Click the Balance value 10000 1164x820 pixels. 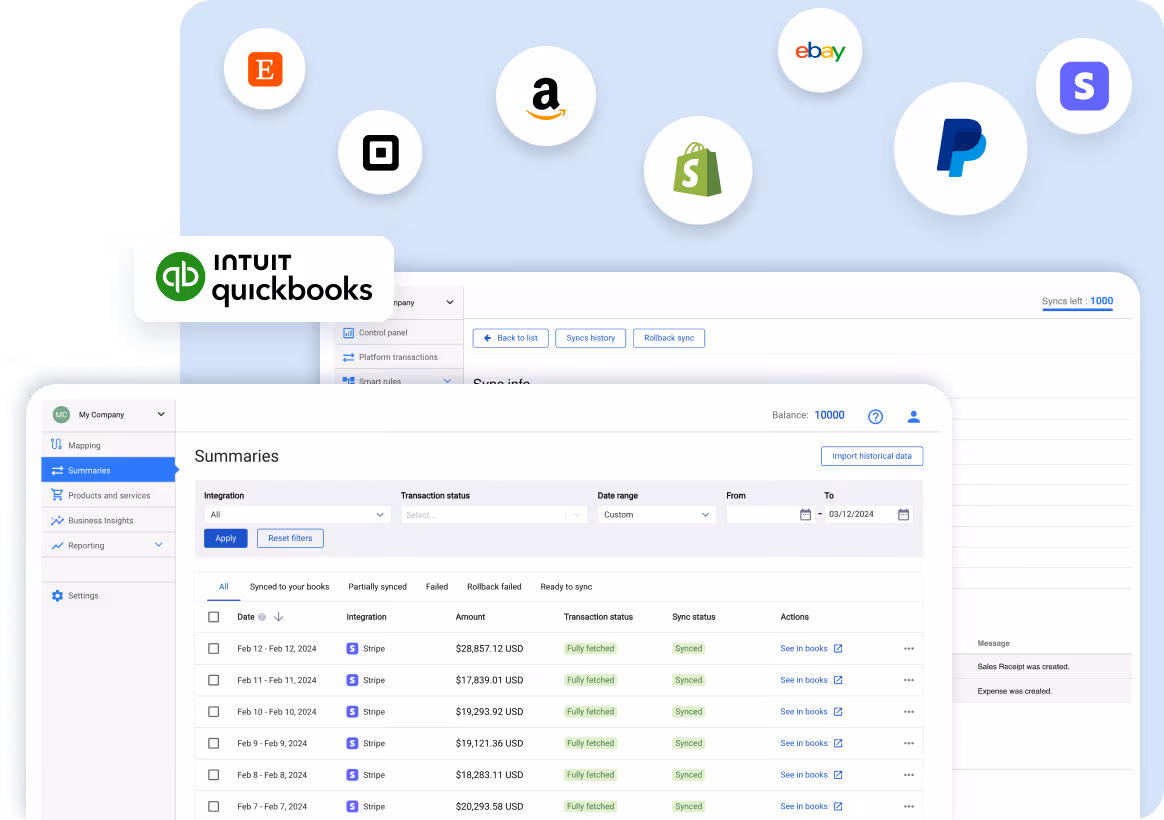click(x=829, y=415)
